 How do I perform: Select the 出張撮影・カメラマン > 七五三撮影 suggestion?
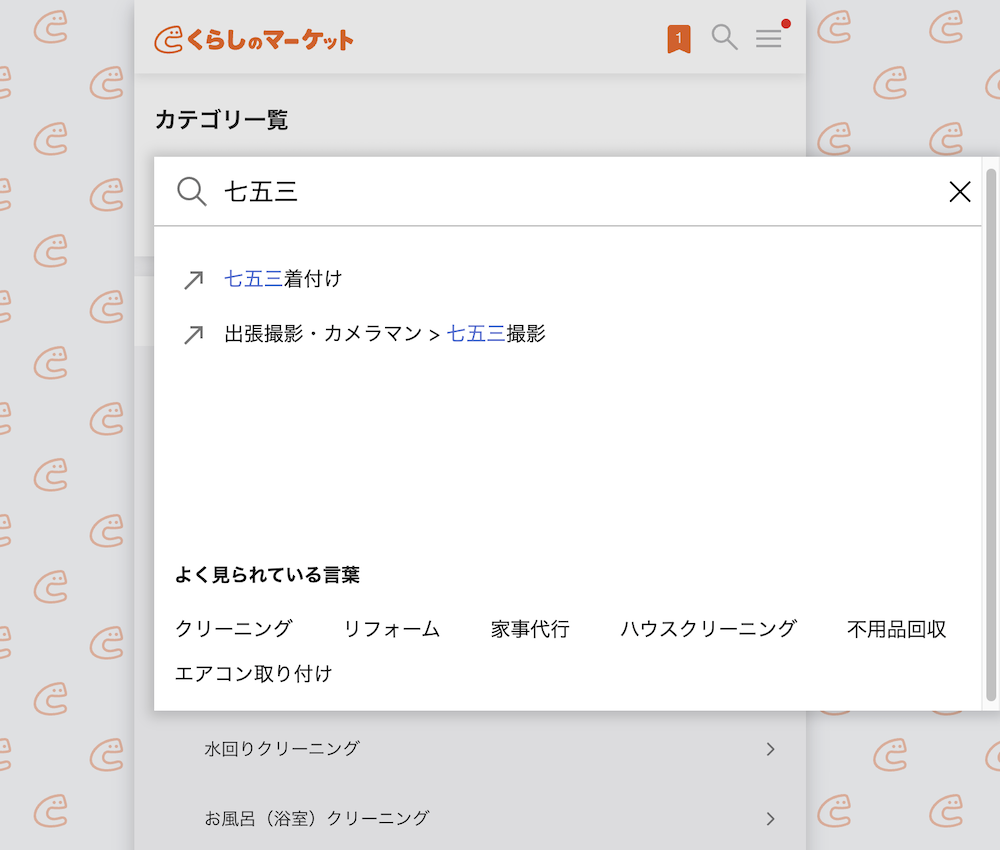point(385,334)
